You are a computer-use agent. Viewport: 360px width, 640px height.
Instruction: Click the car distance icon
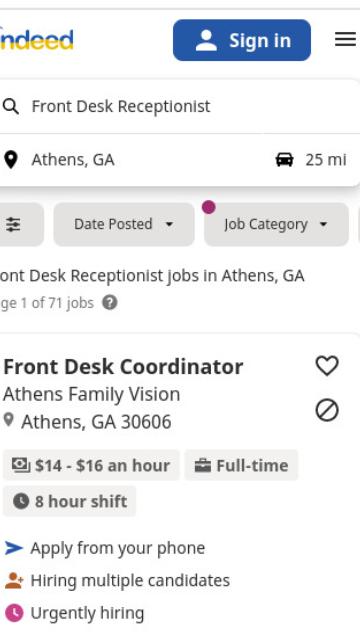click(284, 160)
